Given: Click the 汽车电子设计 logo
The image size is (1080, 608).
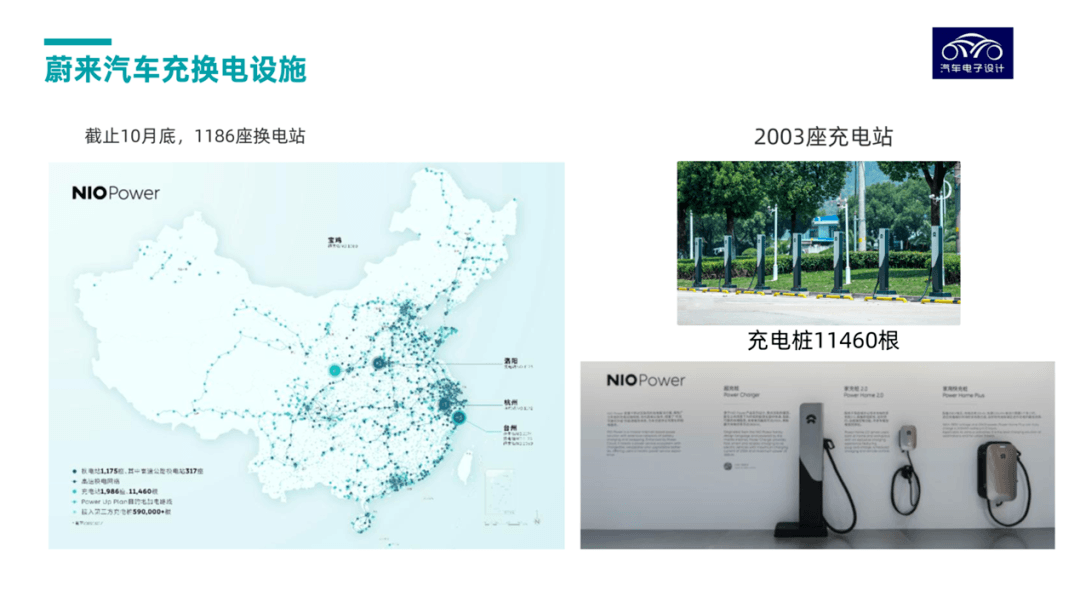Looking at the screenshot, I should click(972, 53).
